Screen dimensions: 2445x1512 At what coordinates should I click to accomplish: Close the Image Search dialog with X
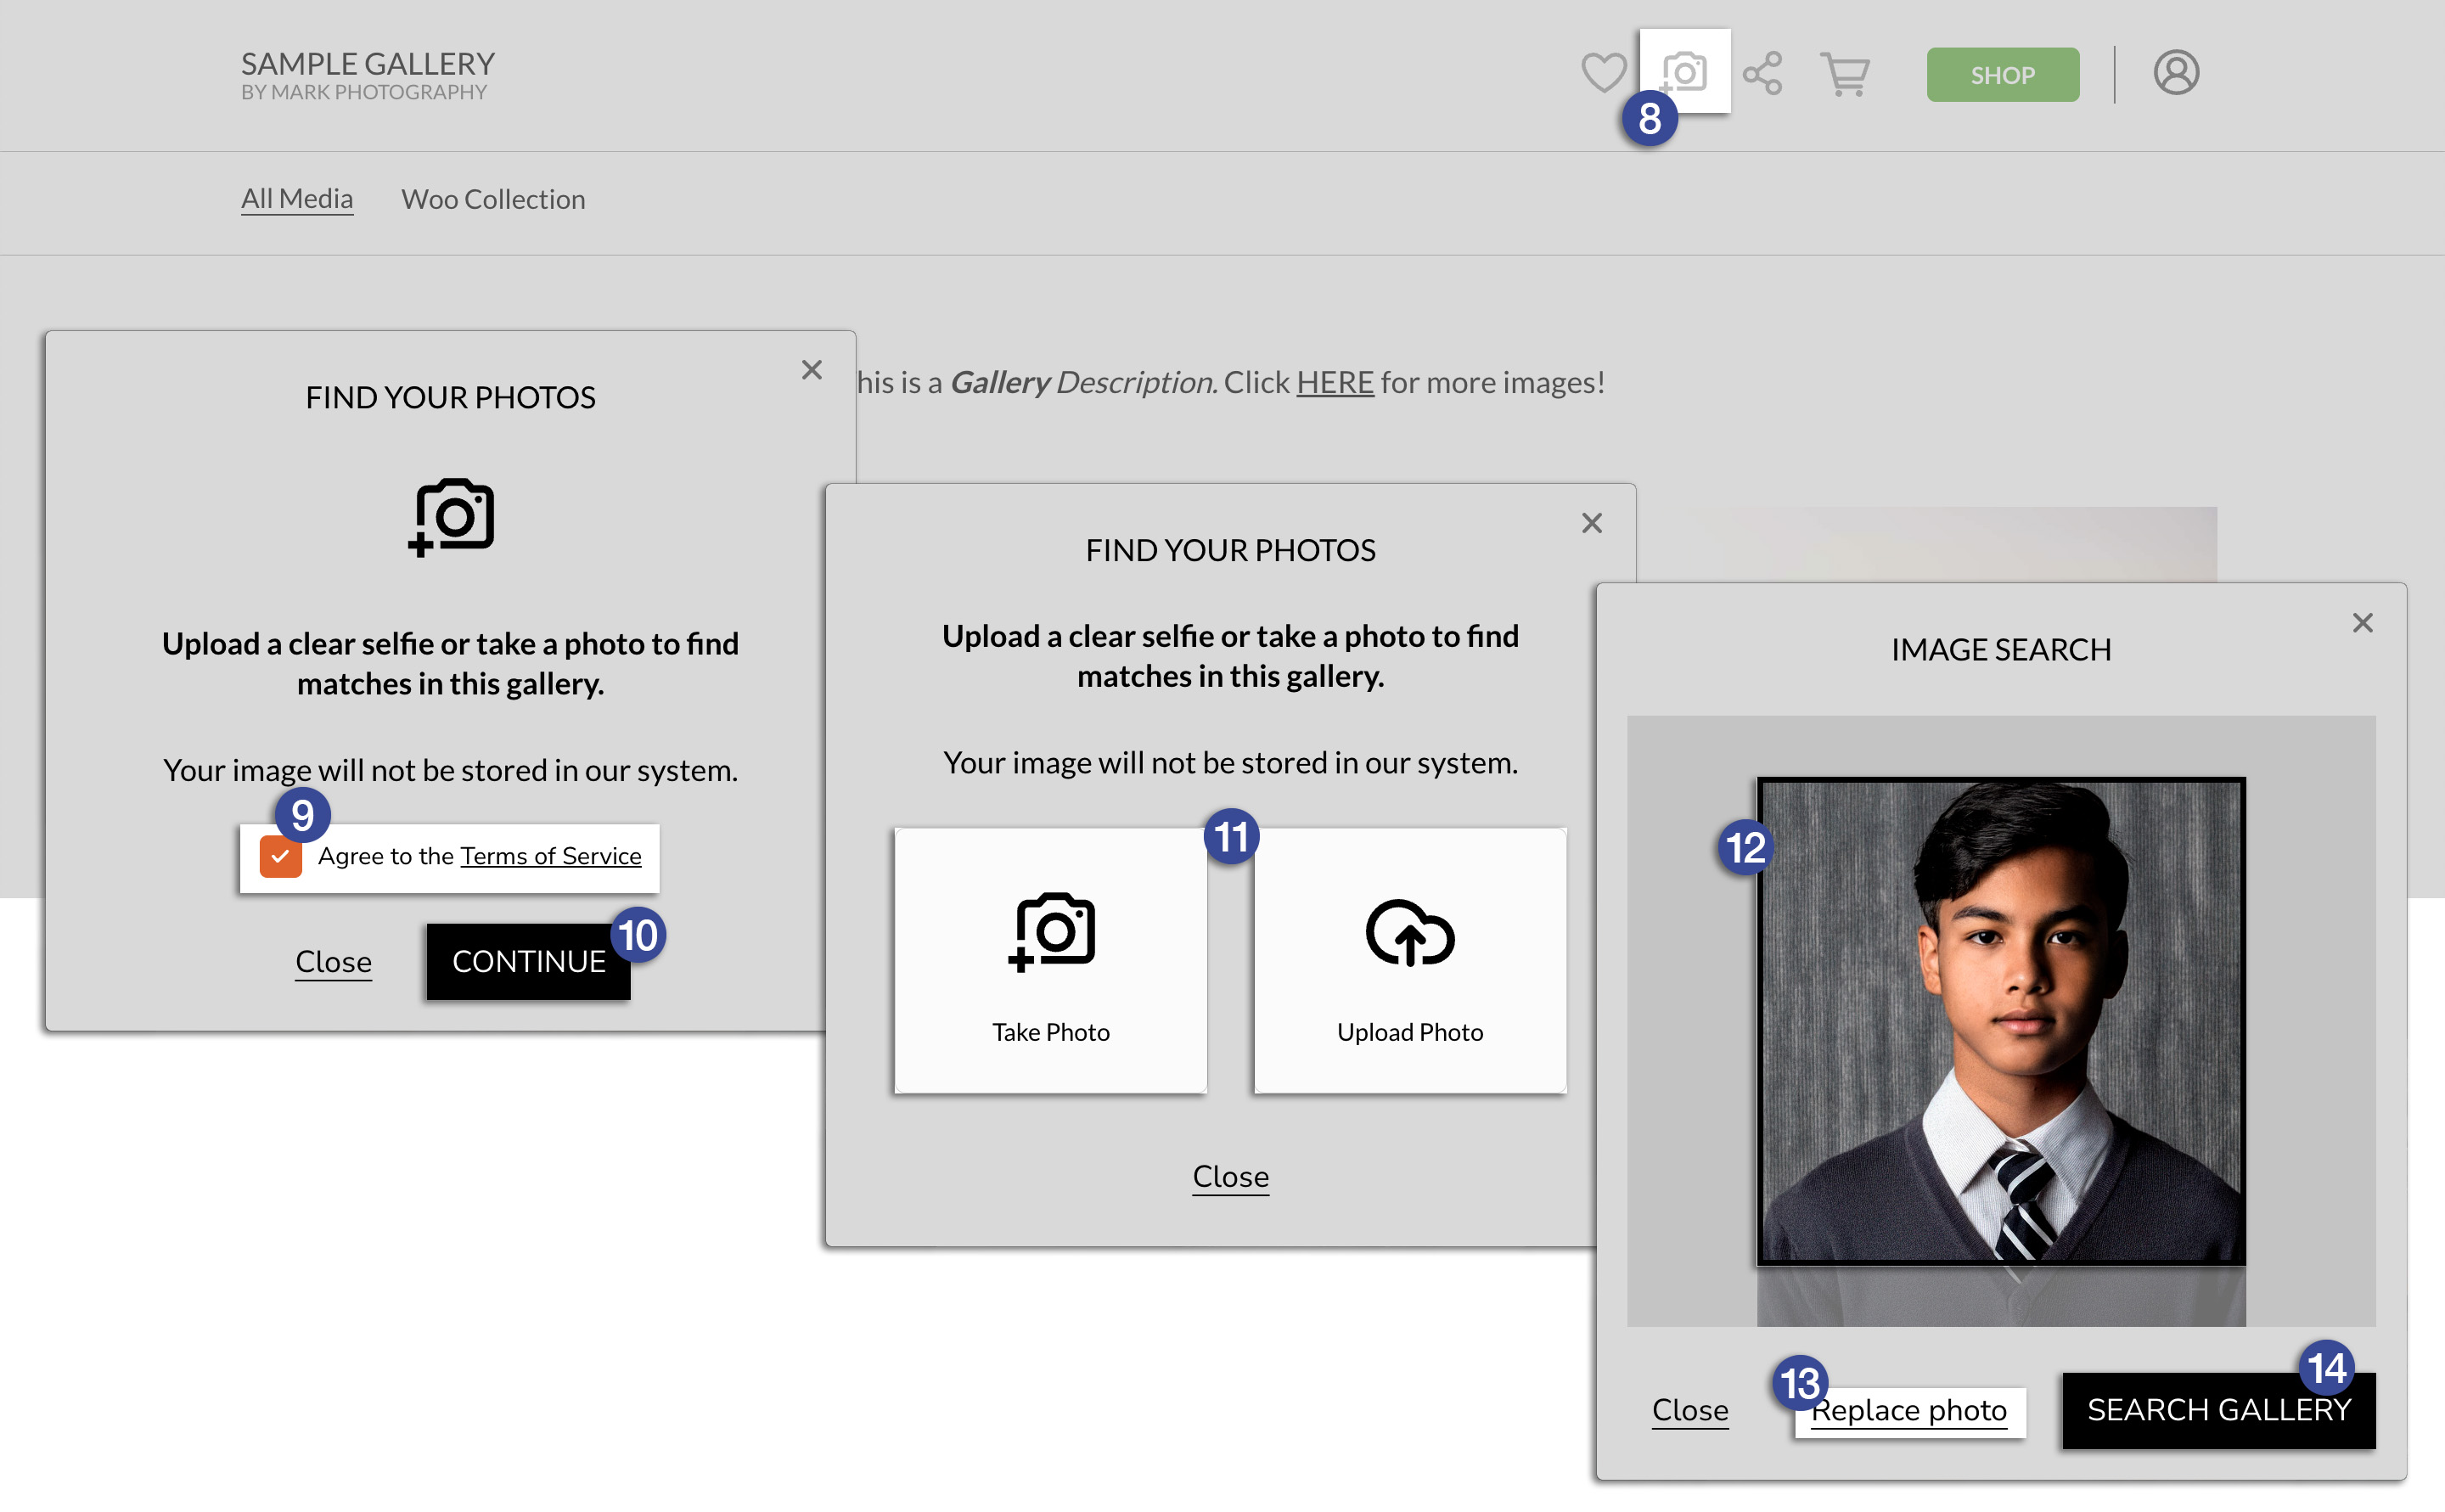tap(2362, 623)
